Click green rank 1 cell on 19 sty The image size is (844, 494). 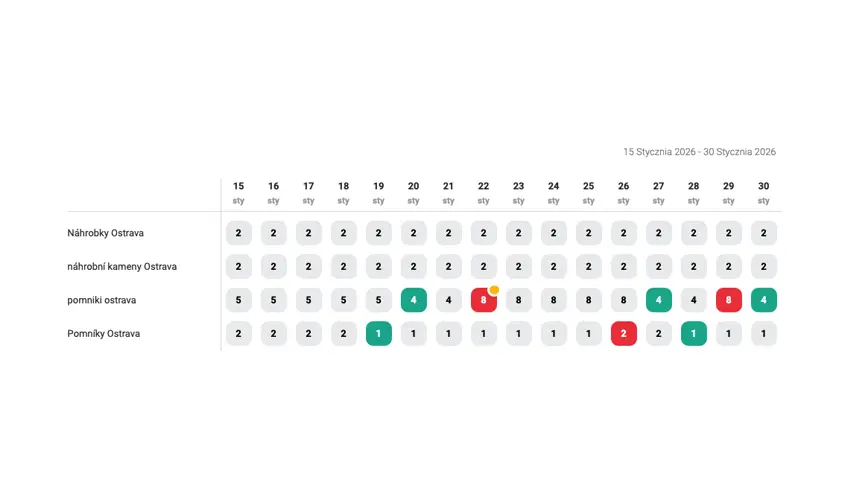[378, 334]
